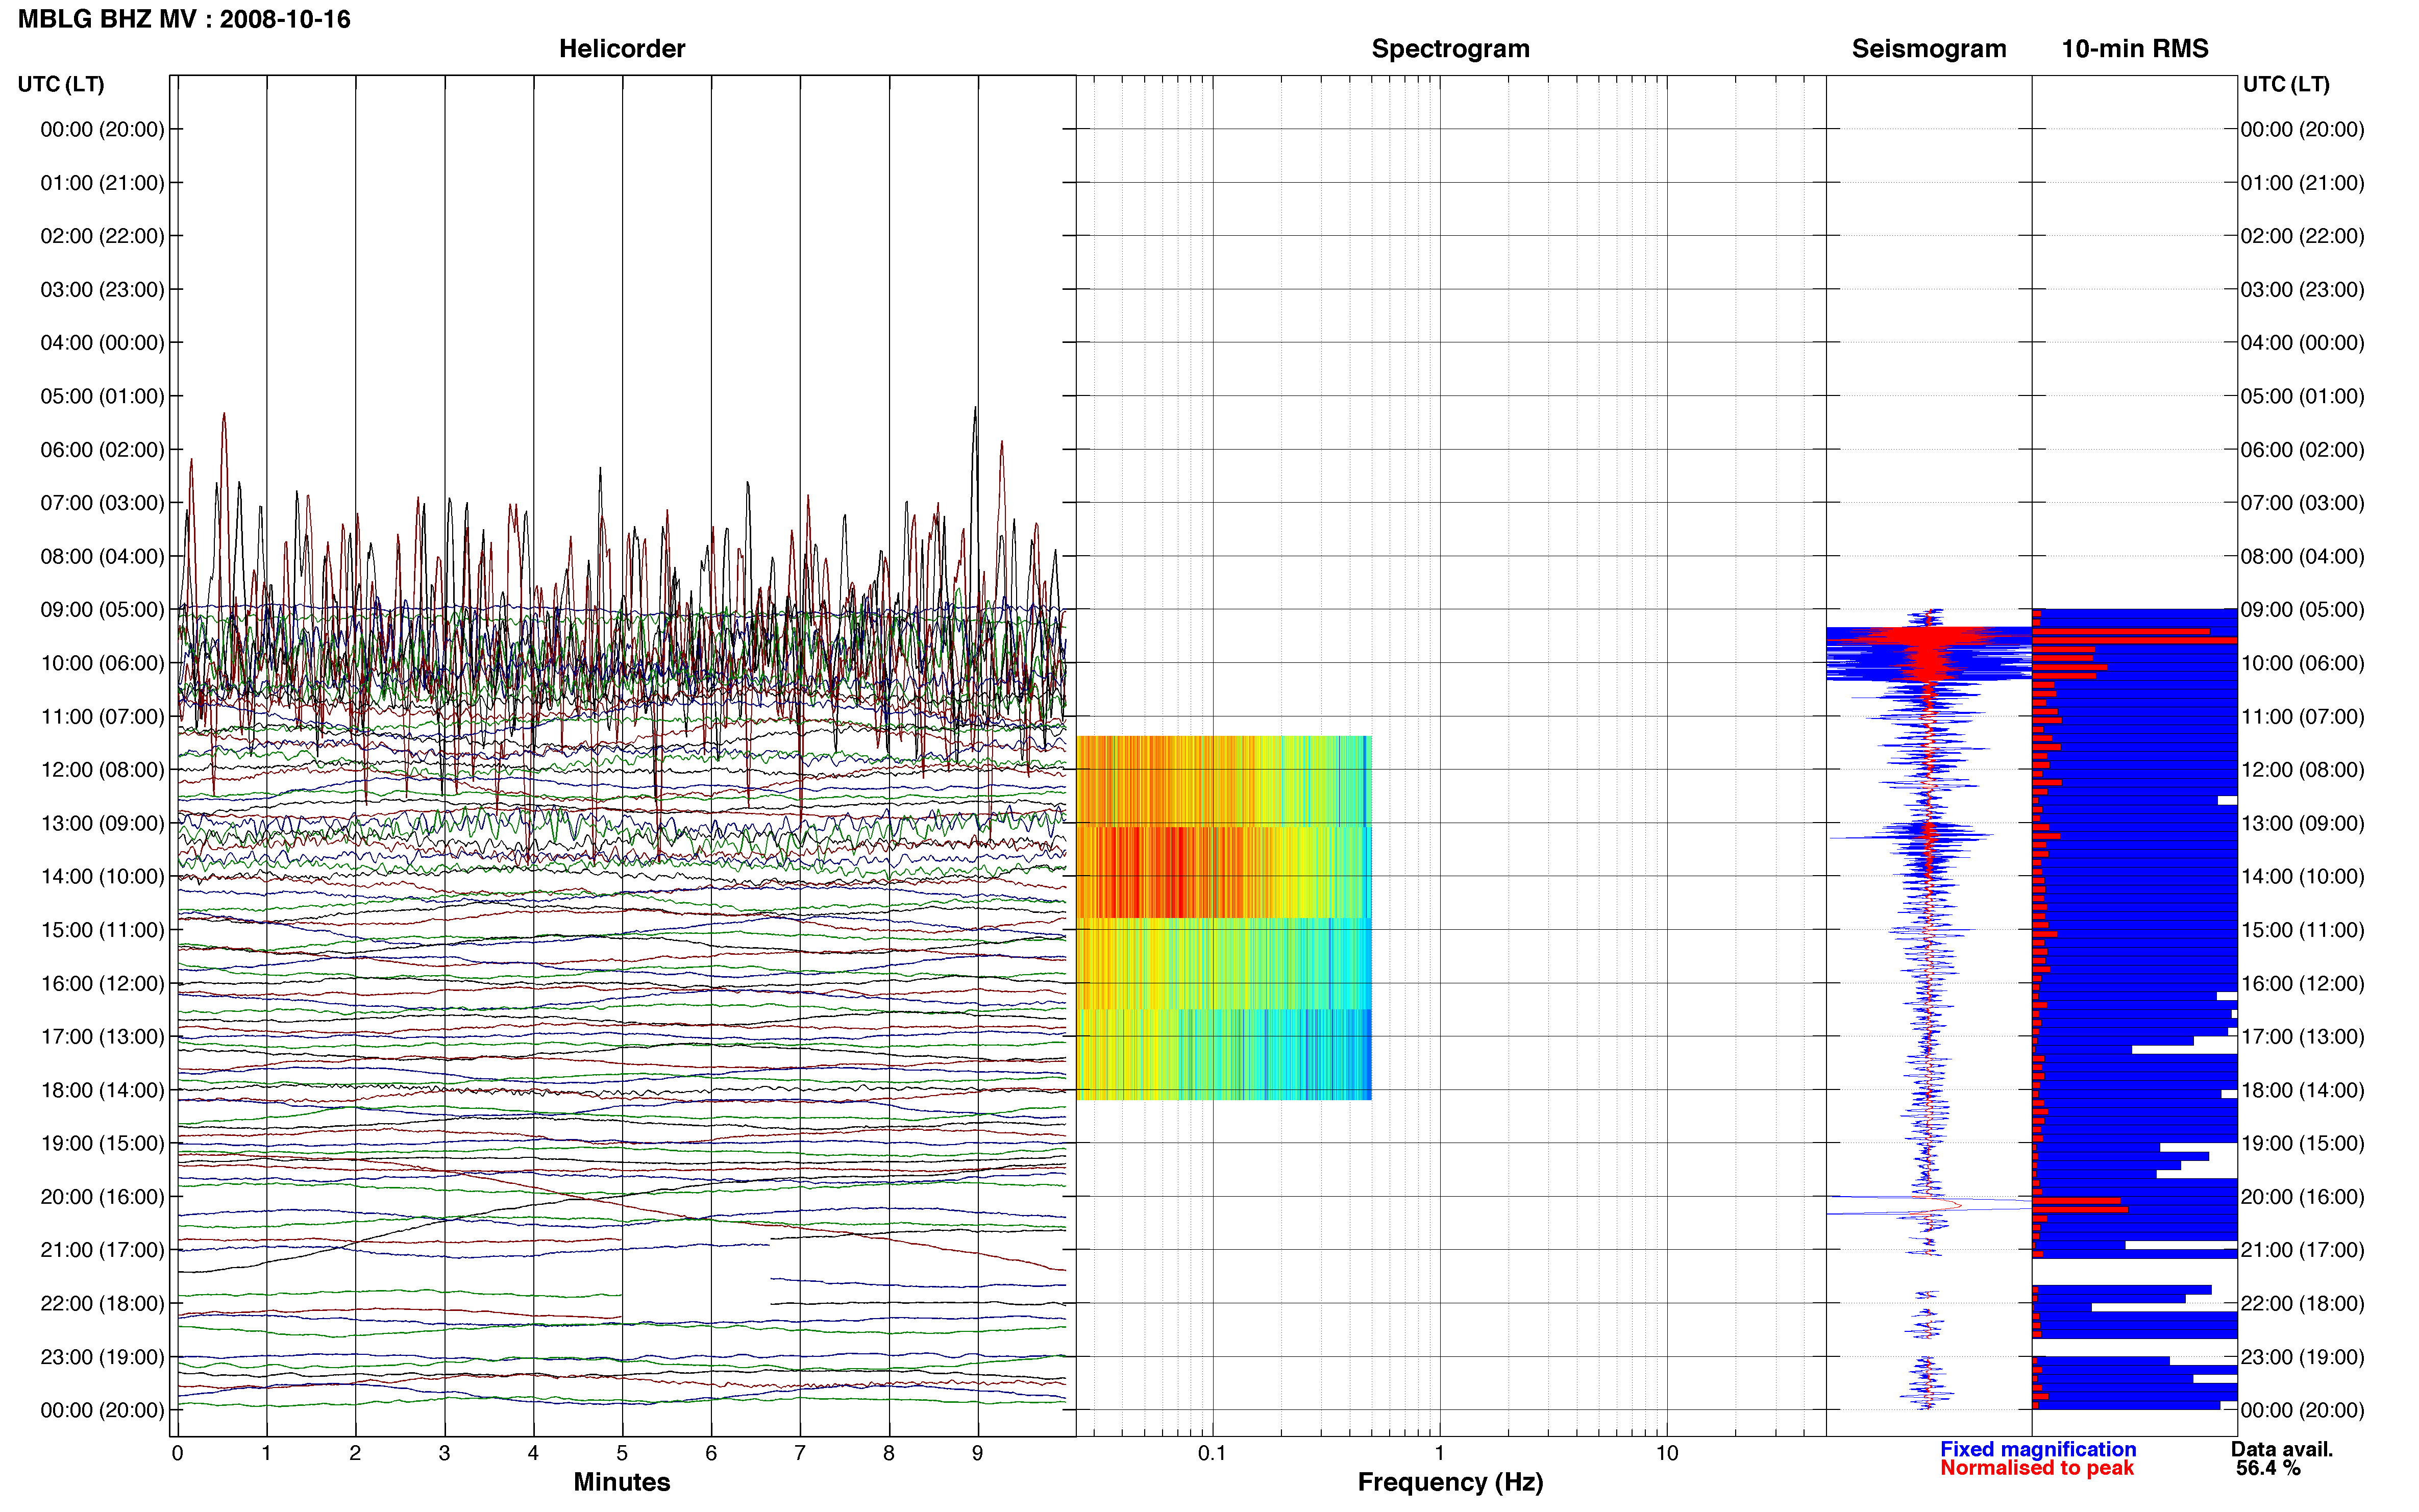Click left time label '15:00 (11:00)'
Image resolution: width=2419 pixels, height=1512 pixels.
pyautogui.click(x=102, y=930)
